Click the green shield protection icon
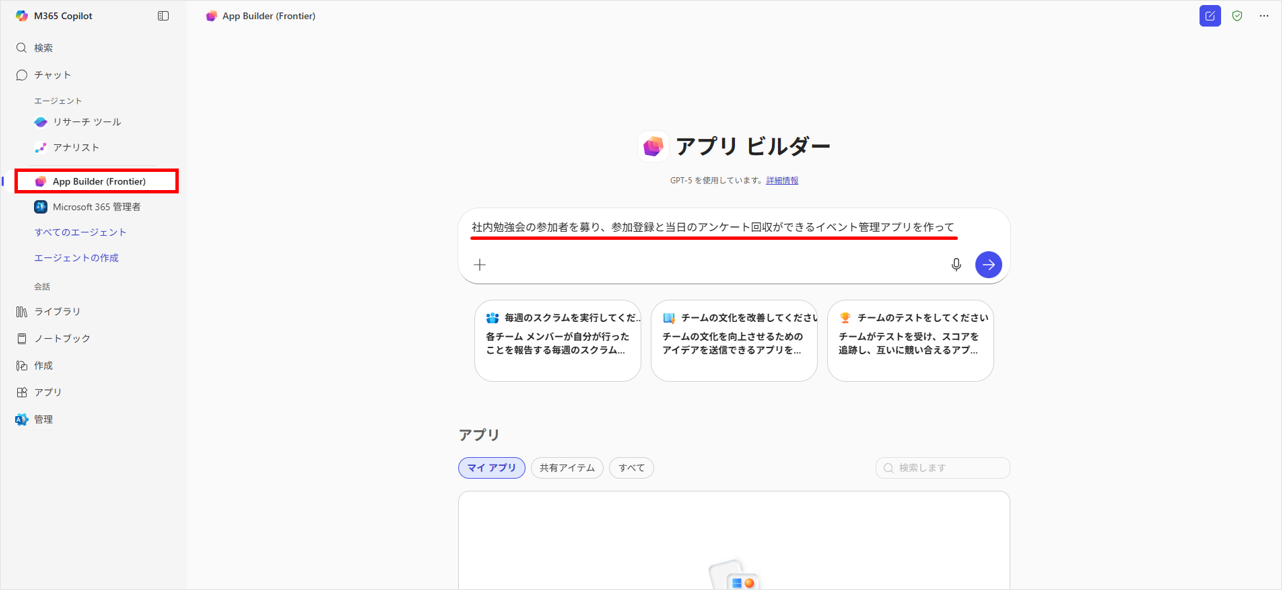Screen dimensions: 1282x590 (1237, 16)
